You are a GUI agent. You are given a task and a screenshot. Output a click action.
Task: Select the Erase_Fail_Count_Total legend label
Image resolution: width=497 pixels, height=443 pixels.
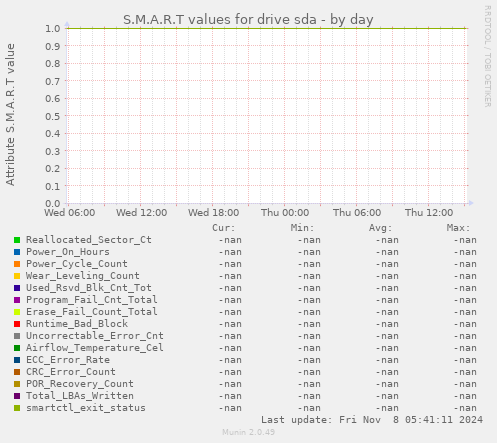click(92, 312)
